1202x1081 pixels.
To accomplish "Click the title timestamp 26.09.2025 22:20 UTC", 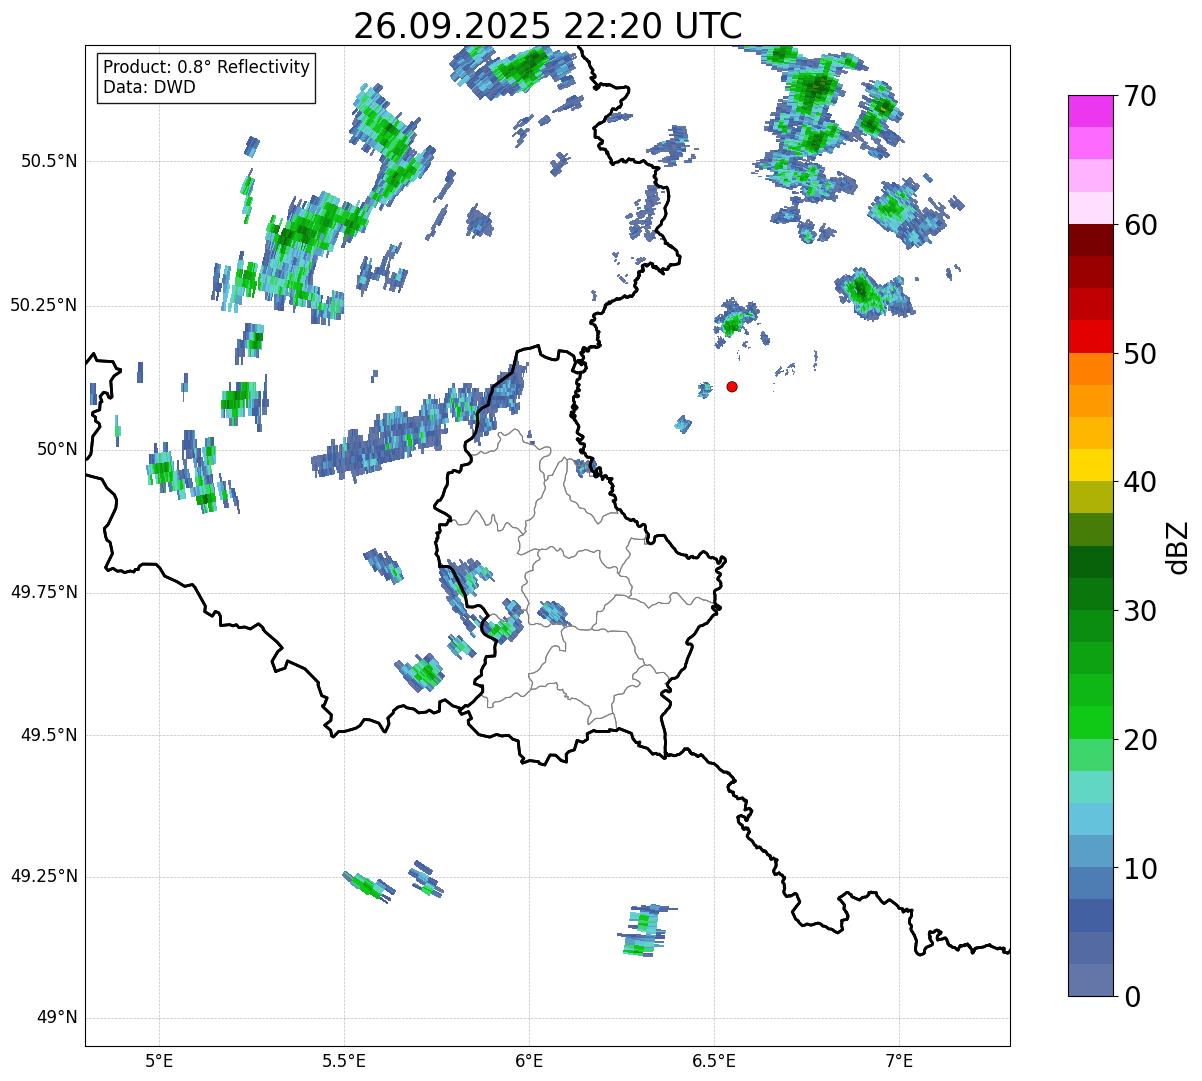I will 547,26.
